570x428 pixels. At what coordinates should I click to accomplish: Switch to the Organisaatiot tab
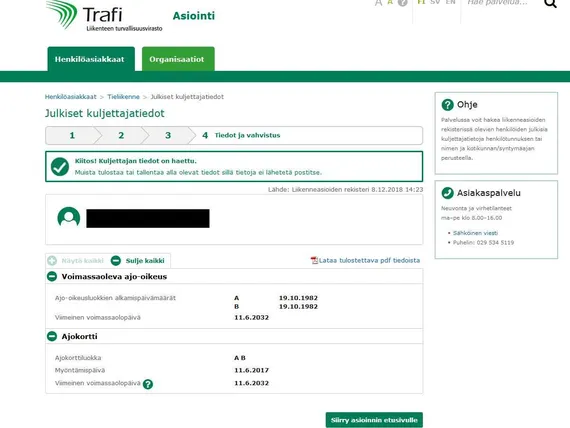point(178,59)
